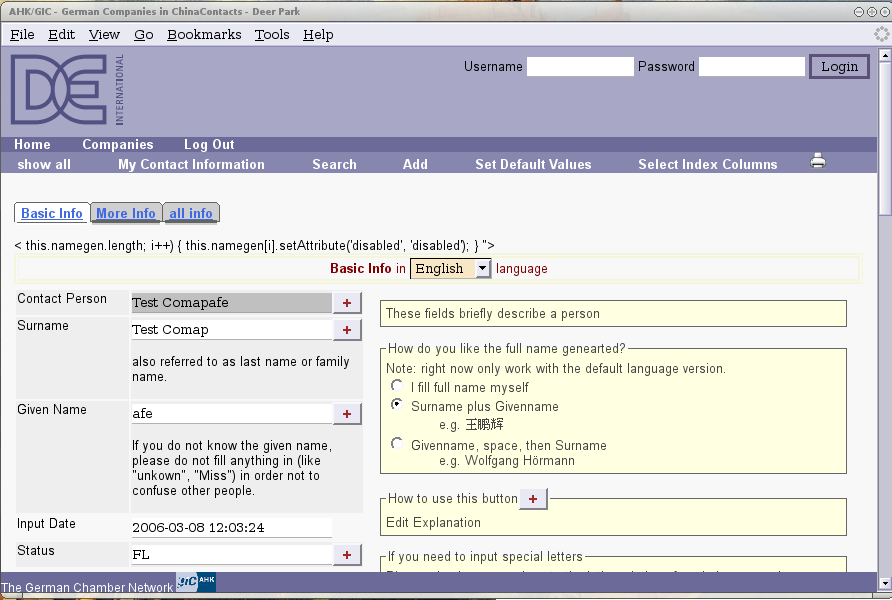Select 'Surname plus Givenname' radio button

point(397,406)
